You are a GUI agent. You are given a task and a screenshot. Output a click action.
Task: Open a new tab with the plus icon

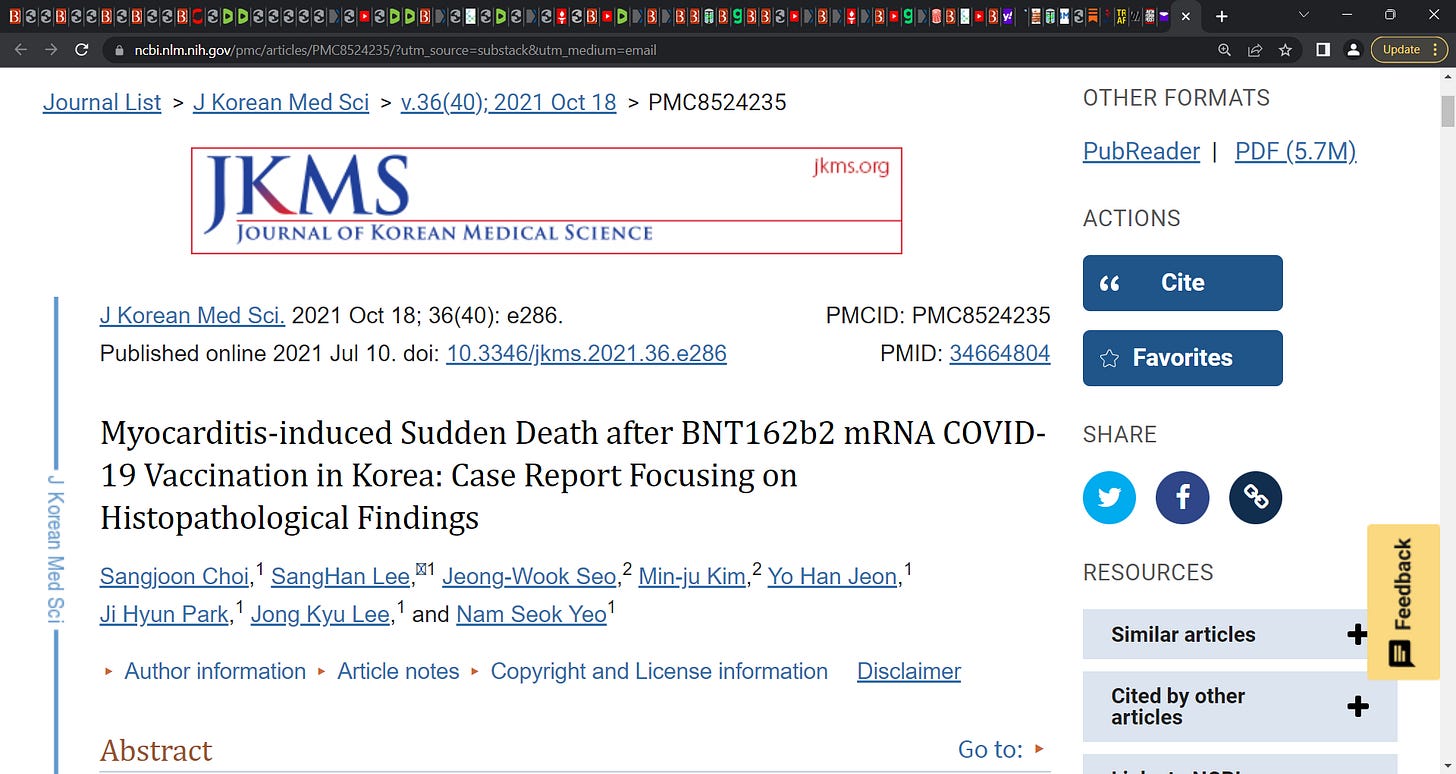pyautogui.click(x=1221, y=16)
